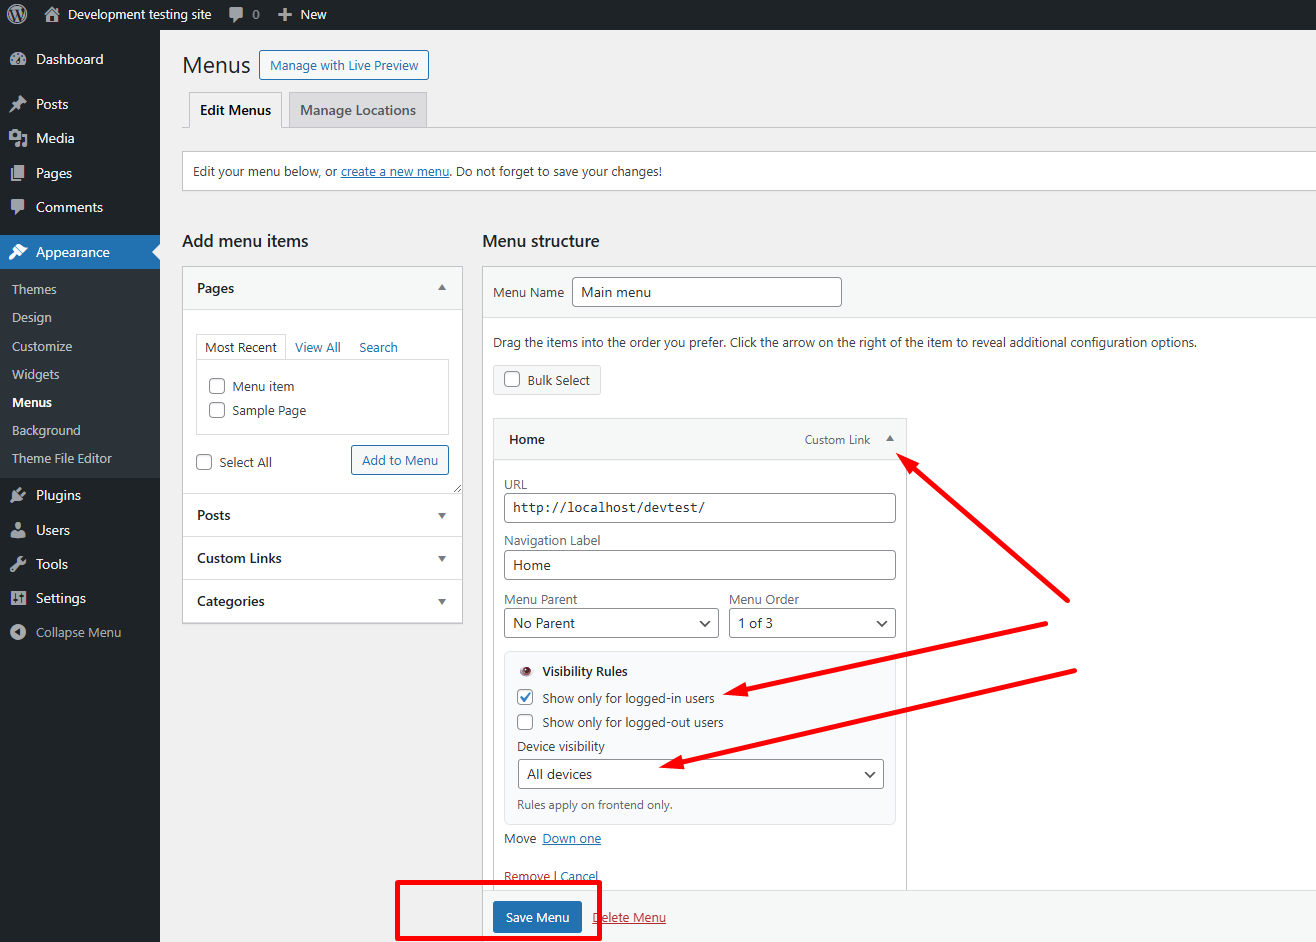Select the View All pages tab
The height and width of the screenshot is (942, 1316).
(x=318, y=347)
